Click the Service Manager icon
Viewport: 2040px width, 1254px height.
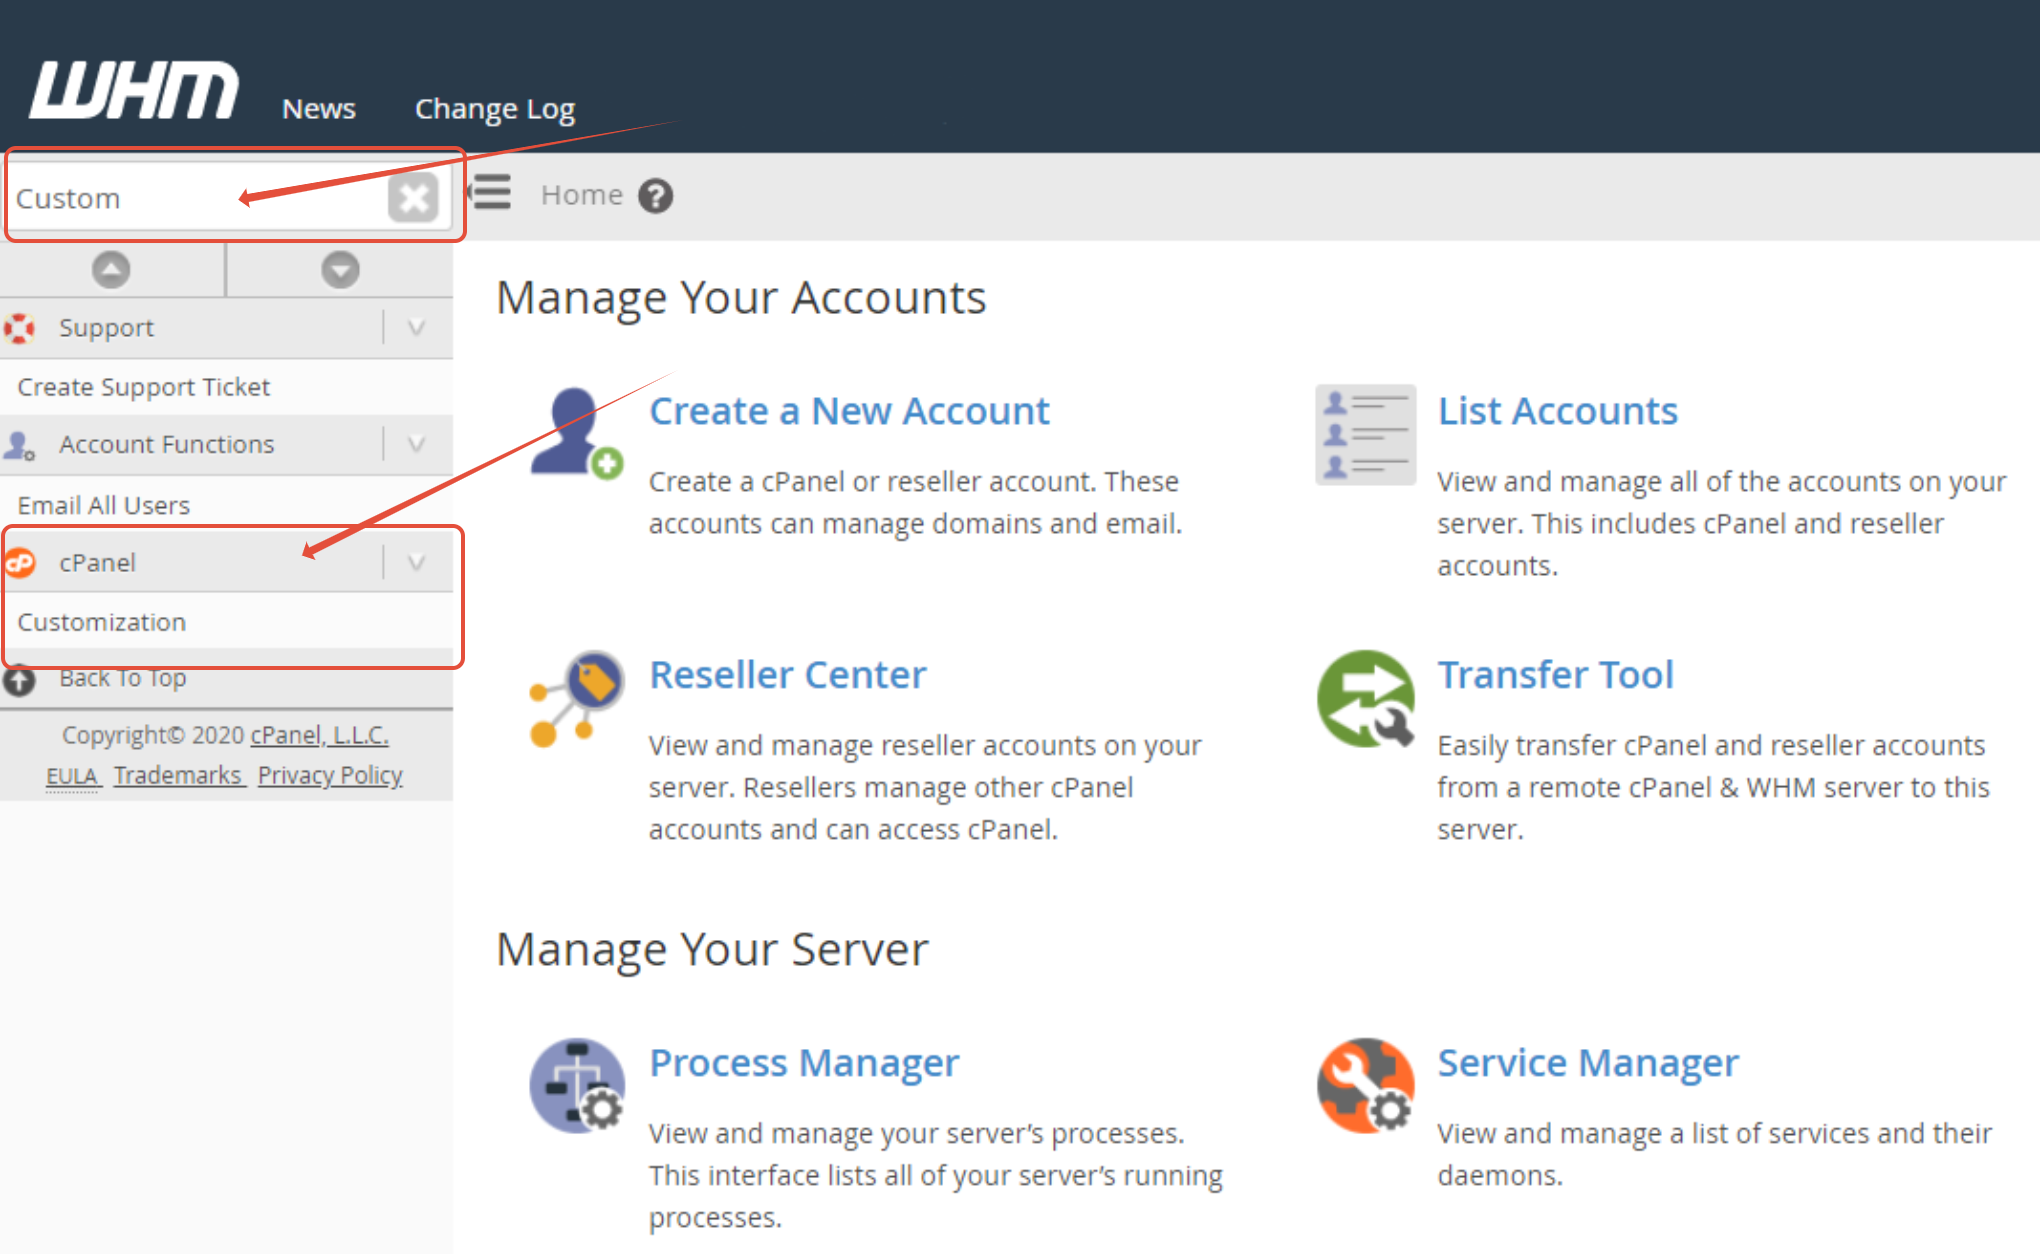(x=1365, y=1085)
